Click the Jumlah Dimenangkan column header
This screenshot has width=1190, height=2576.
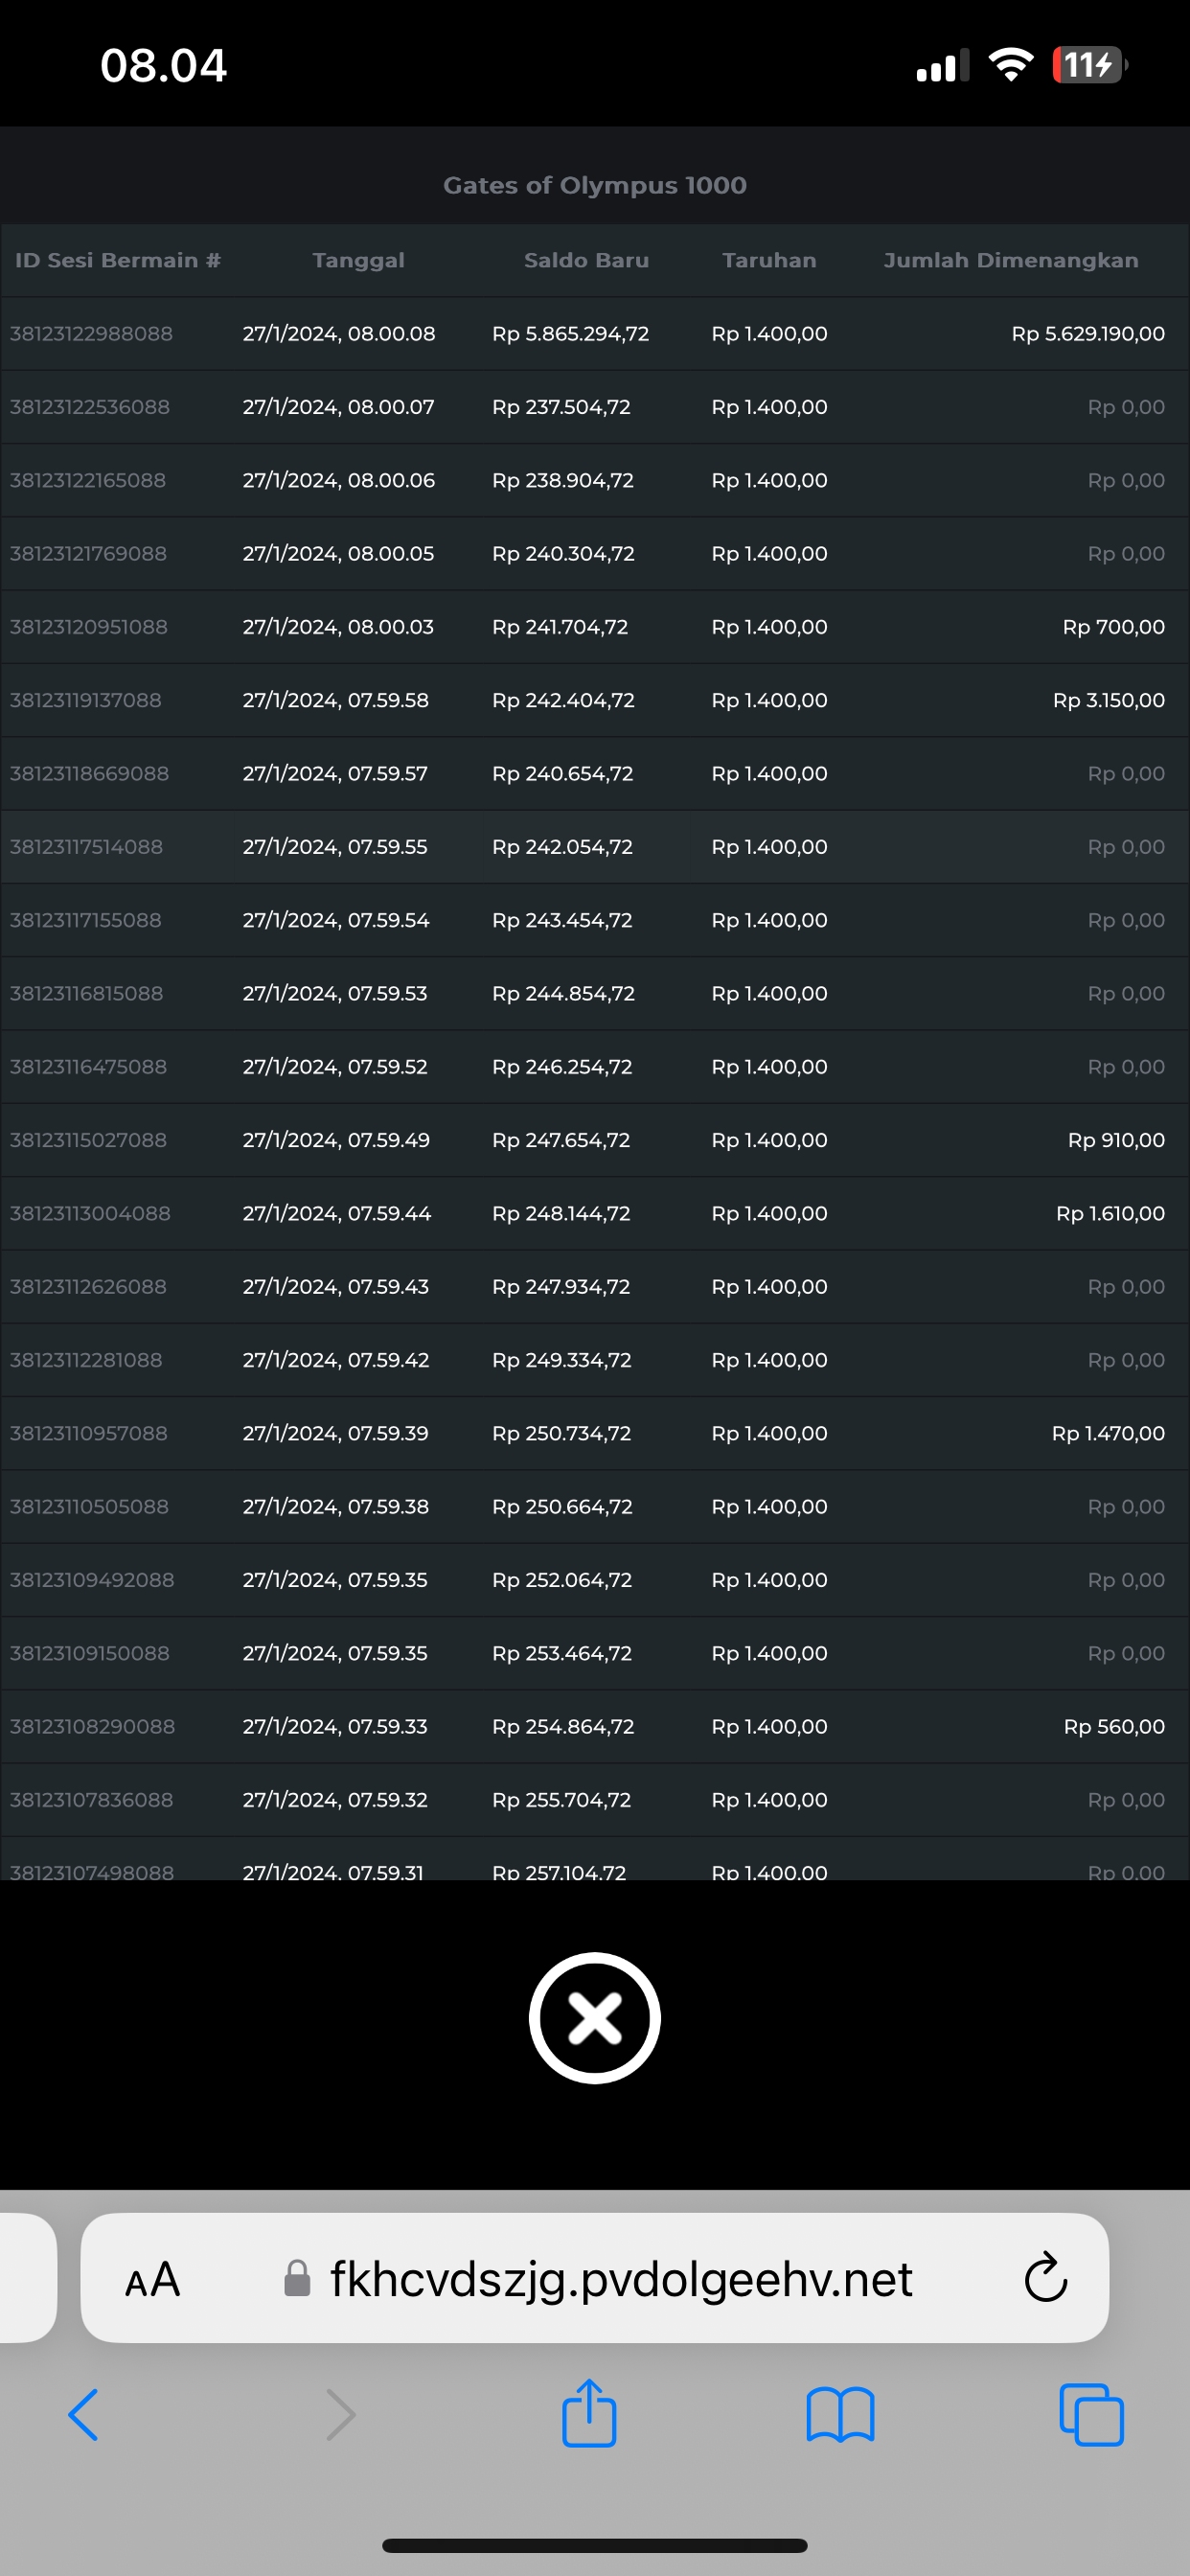point(1010,260)
